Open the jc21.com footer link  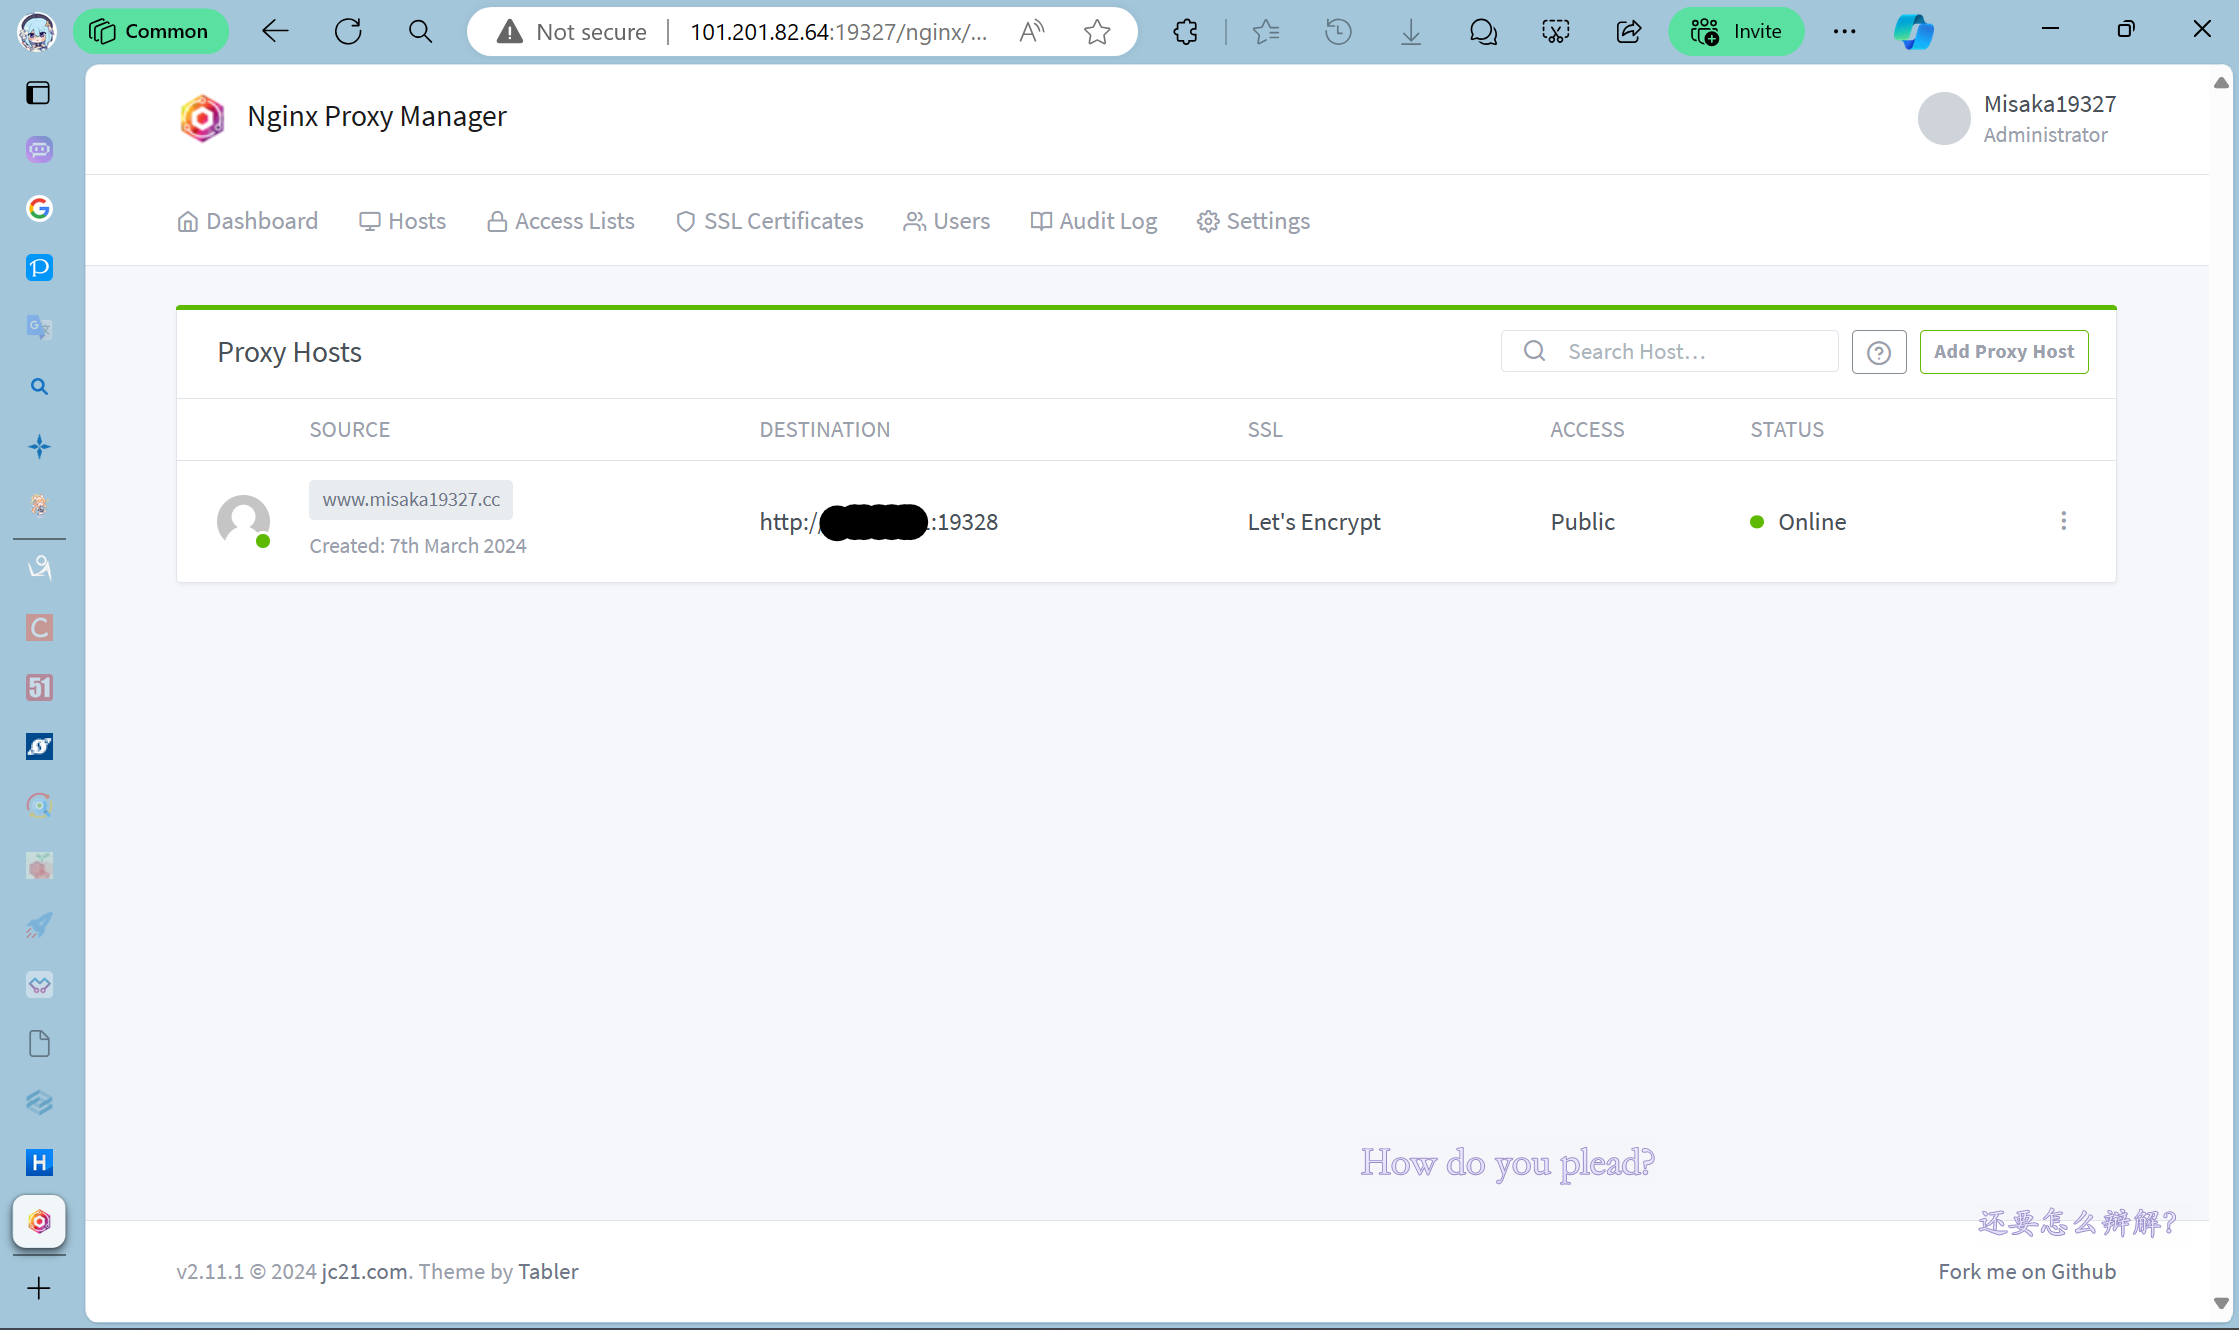pos(364,1271)
